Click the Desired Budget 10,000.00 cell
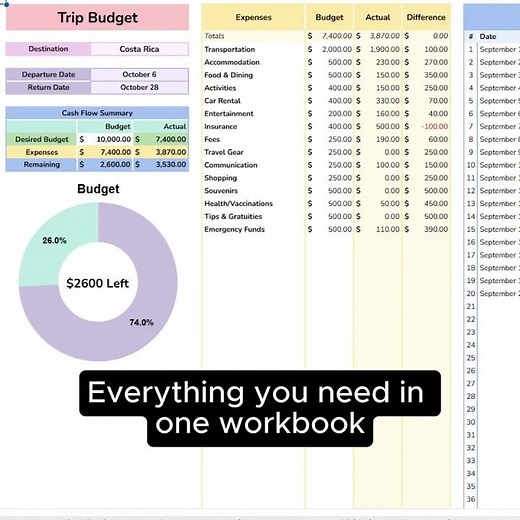The width and height of the screenshot is (520, 520). click(x=105, y=139)
